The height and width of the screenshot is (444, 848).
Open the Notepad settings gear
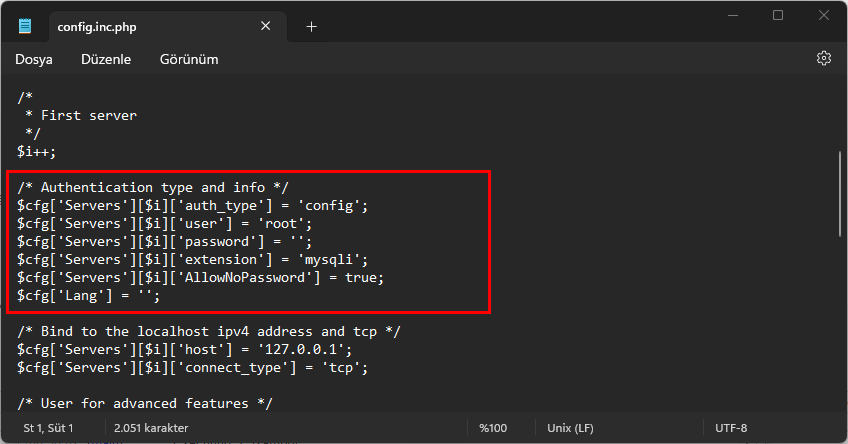[823, 58]
